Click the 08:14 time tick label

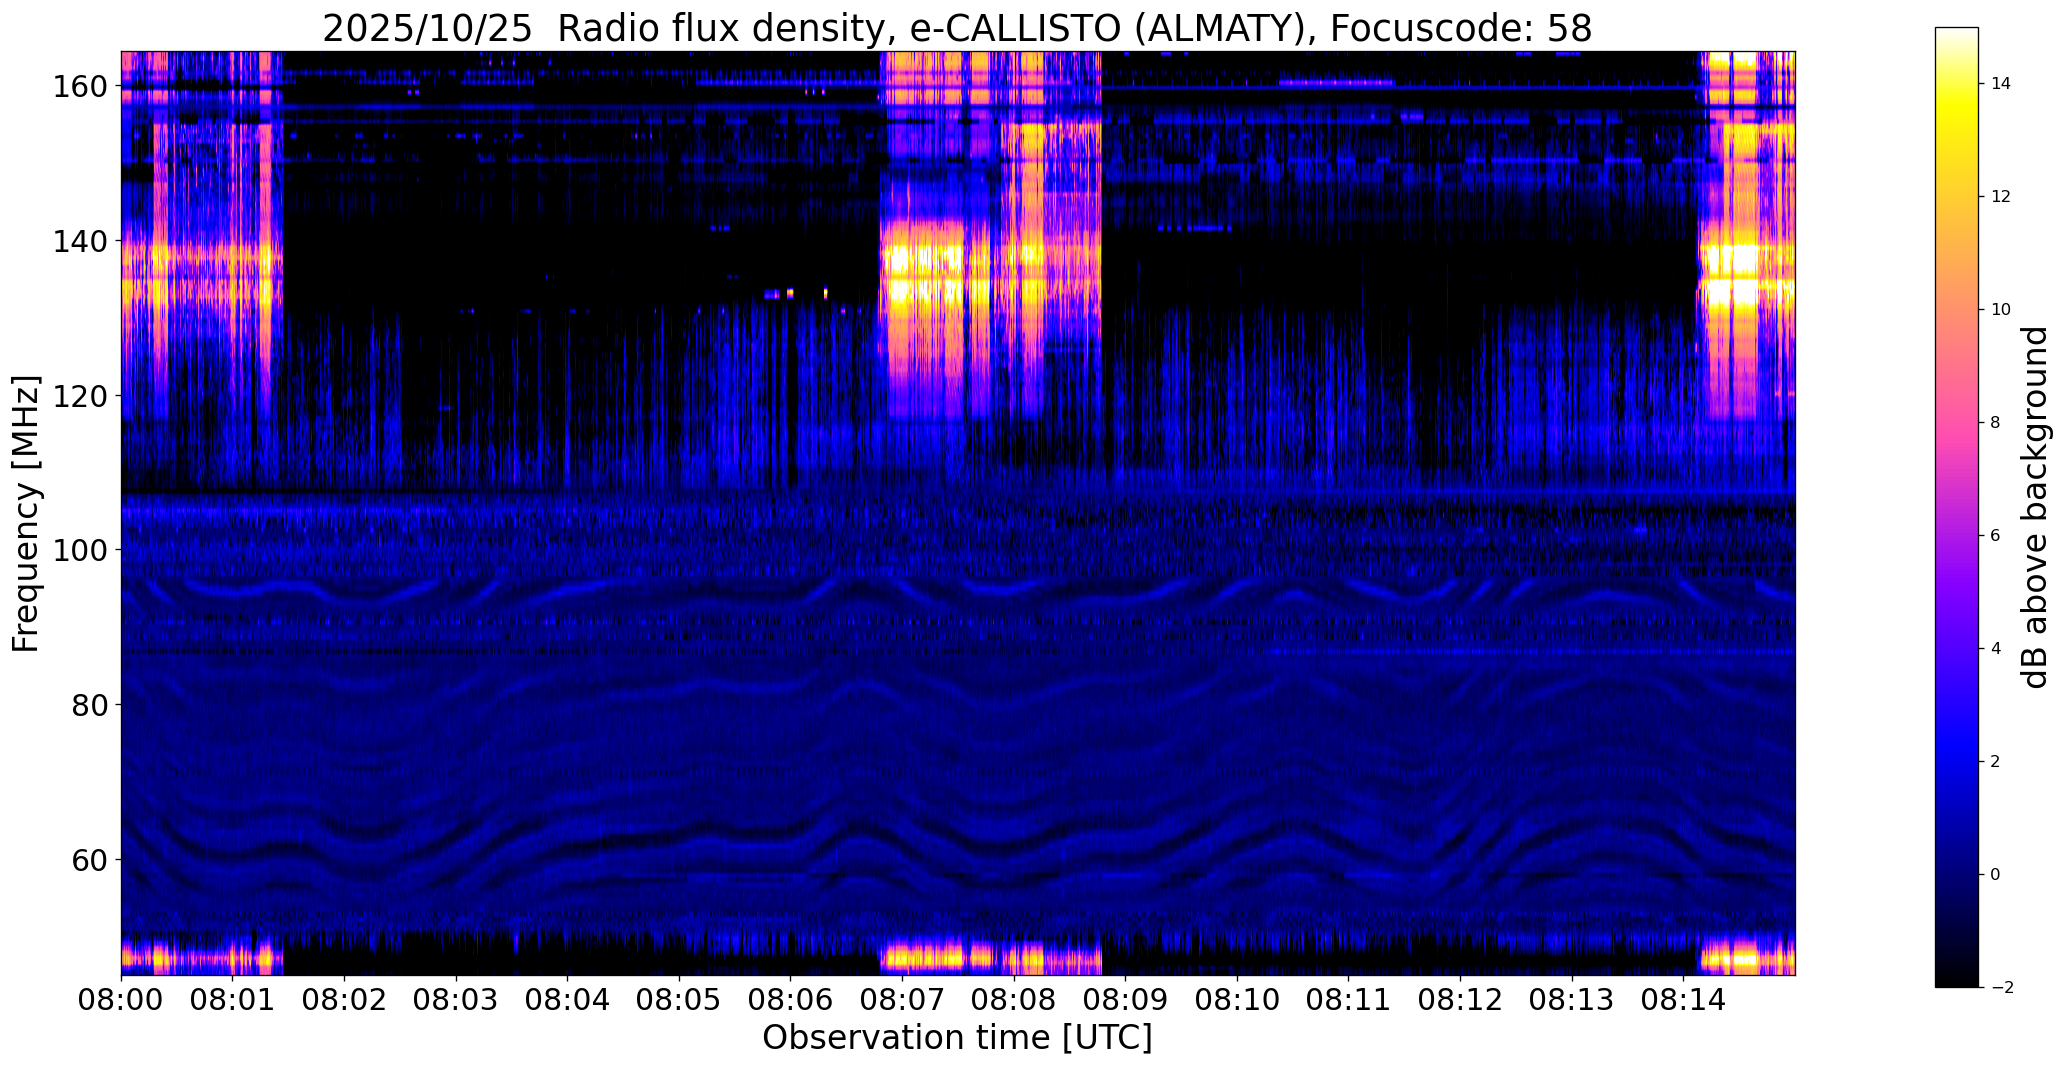click(x=1683, y=999)
